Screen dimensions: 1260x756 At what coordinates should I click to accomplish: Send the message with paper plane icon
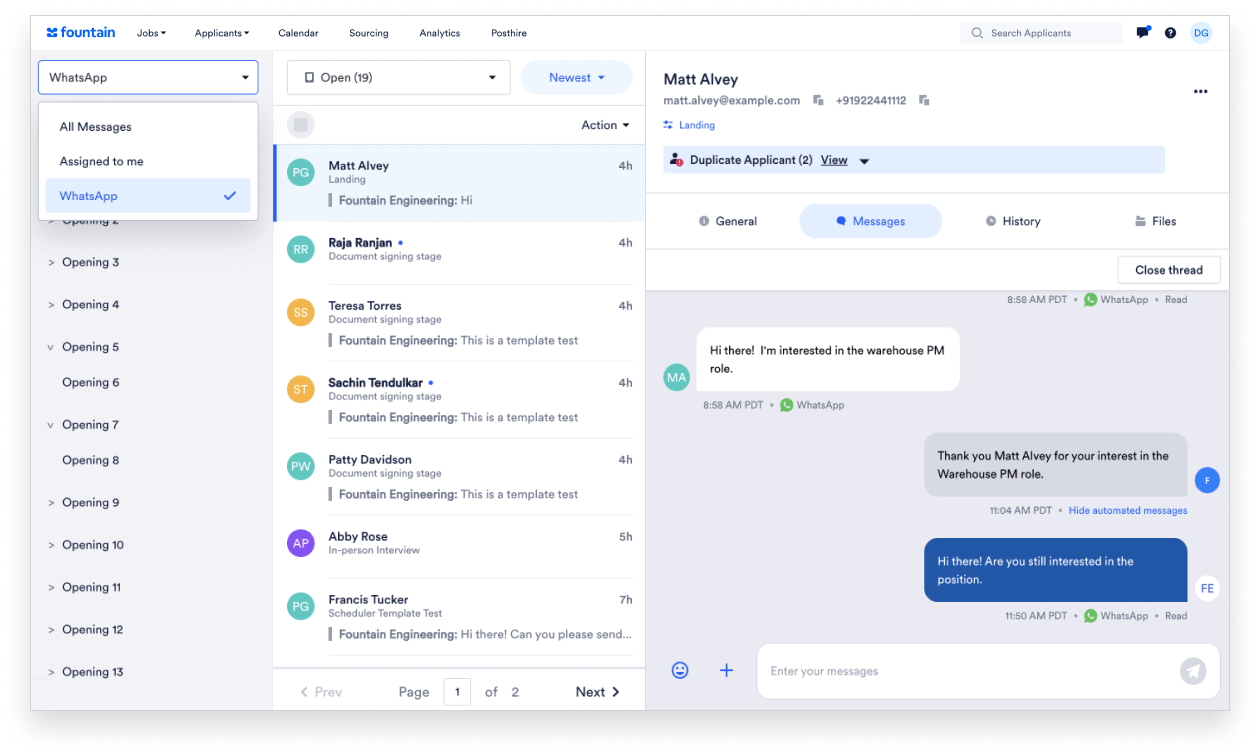pos(1193,670)
